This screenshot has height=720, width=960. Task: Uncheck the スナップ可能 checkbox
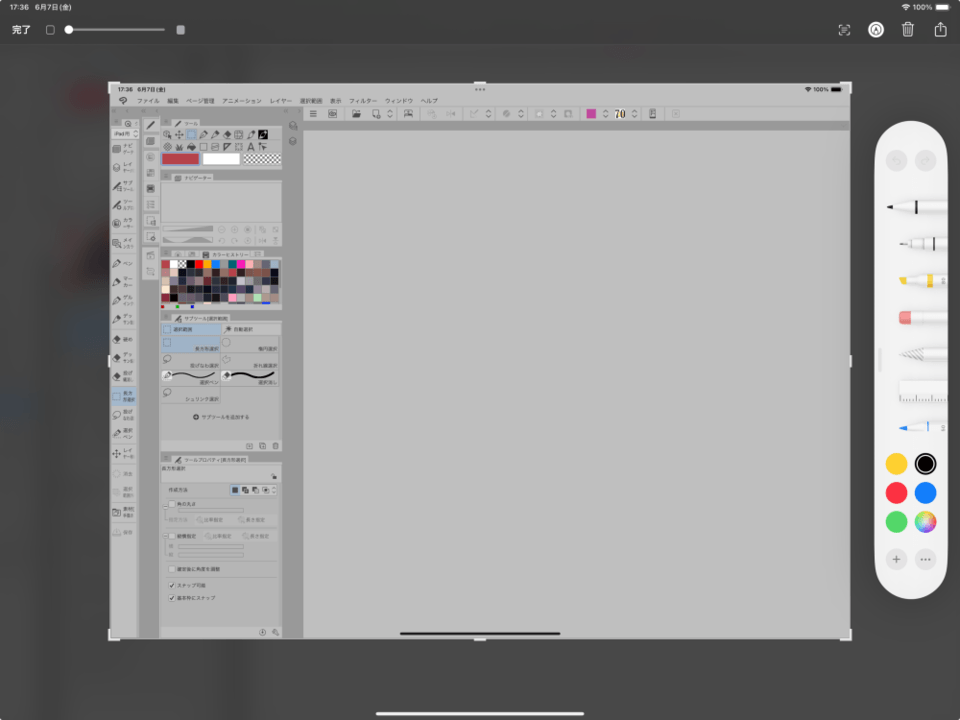coord(171,585)
